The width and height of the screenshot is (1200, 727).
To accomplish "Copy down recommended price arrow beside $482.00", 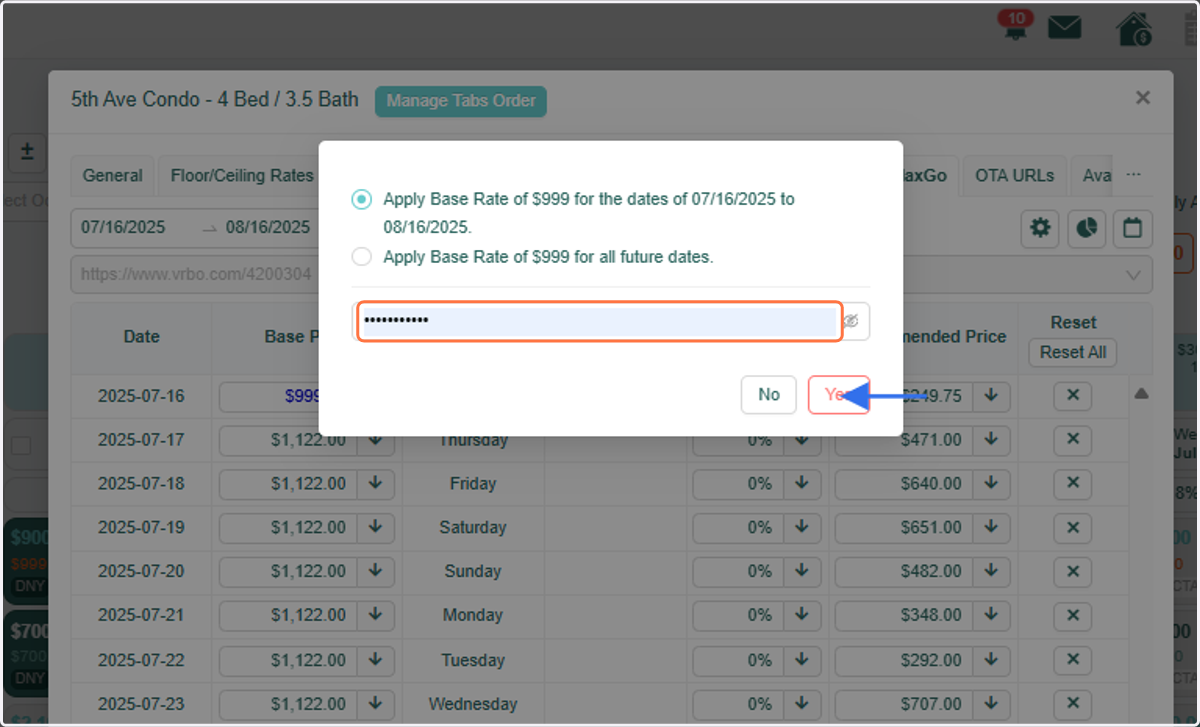I will pos(991,571).
